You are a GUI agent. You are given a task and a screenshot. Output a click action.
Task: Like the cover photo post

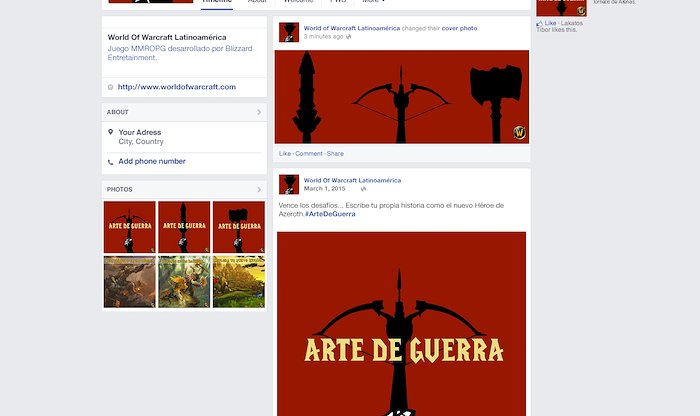(285, 154)
